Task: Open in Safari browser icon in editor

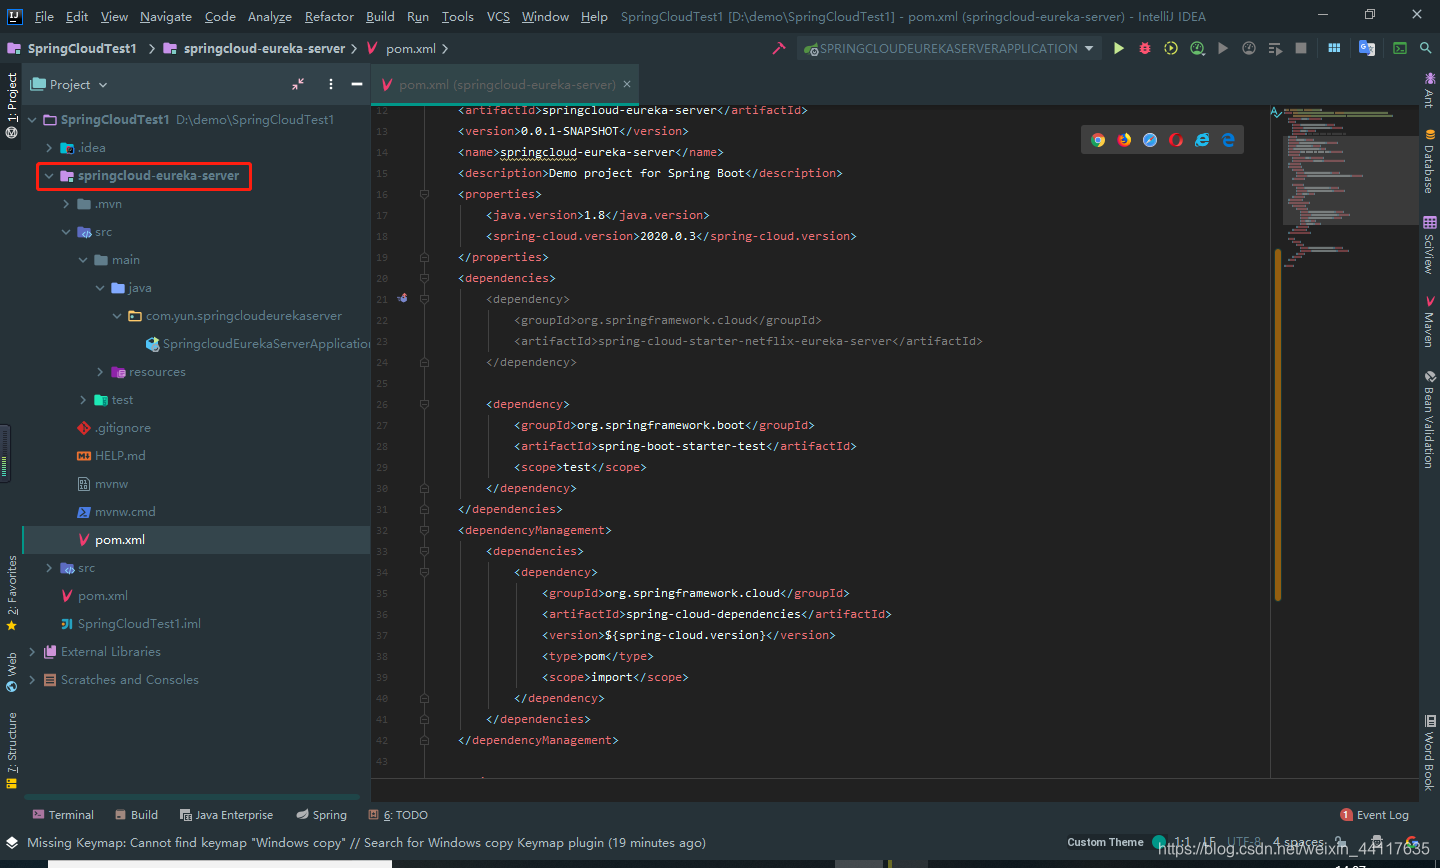Action: click(x=1150, y=140)
